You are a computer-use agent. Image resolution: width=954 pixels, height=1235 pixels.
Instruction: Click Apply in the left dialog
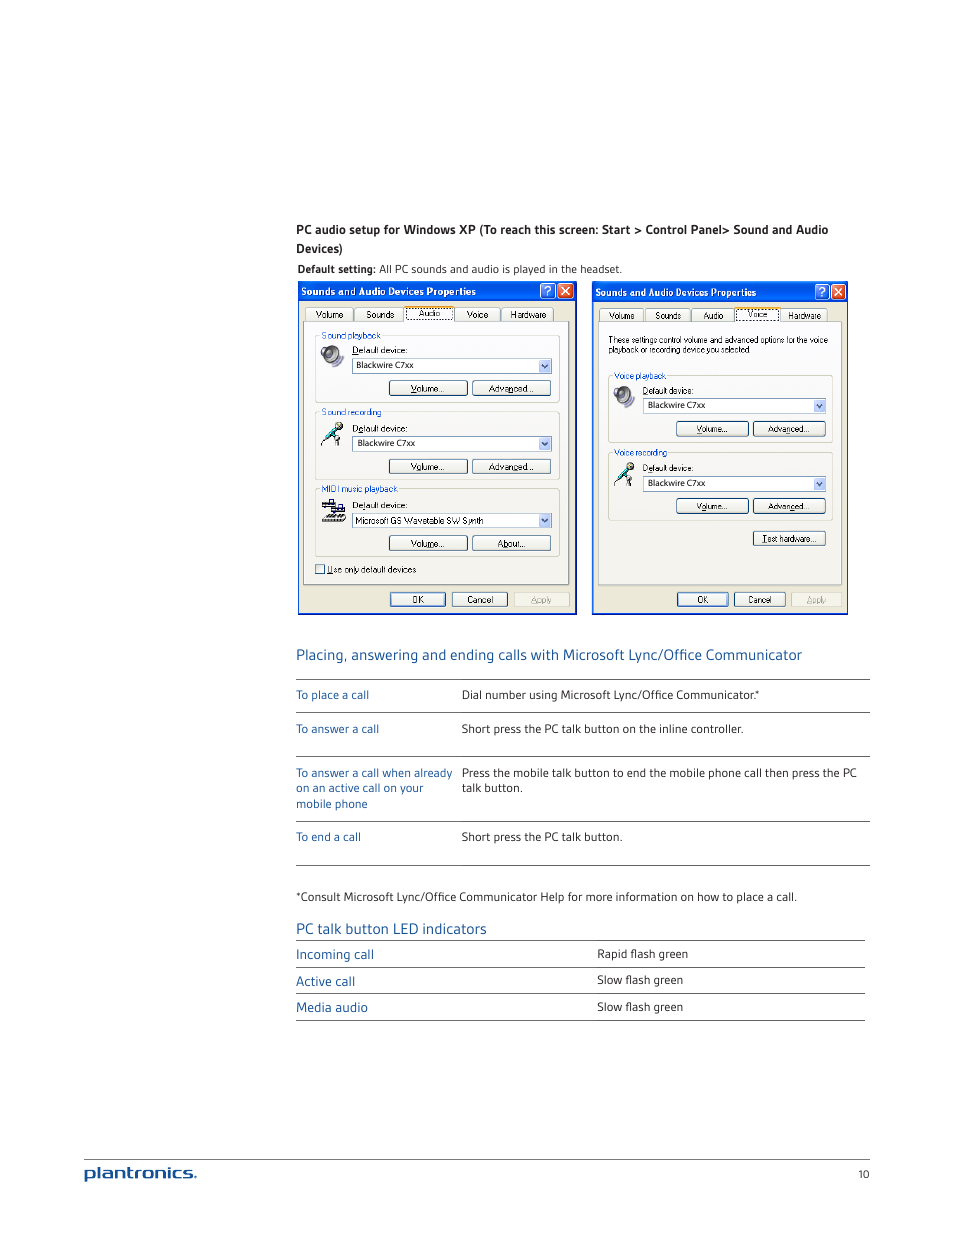point(541,600)
